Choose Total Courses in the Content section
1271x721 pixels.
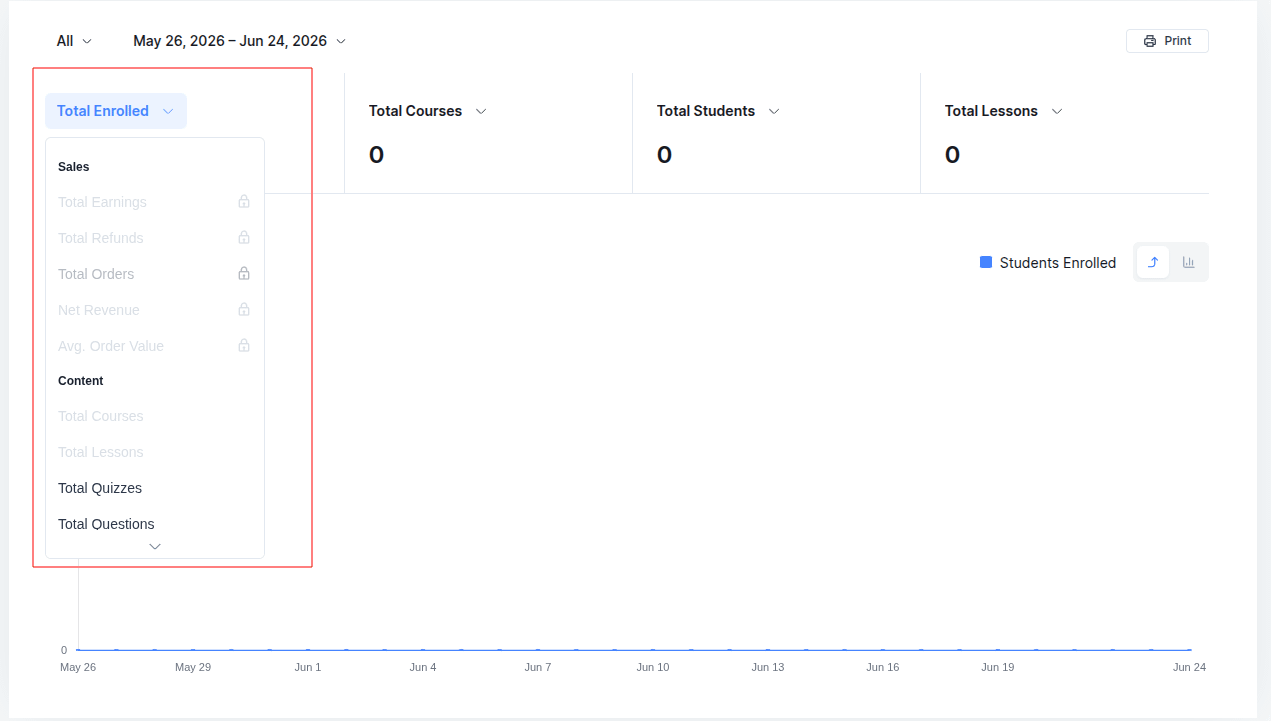pos(155,416)
